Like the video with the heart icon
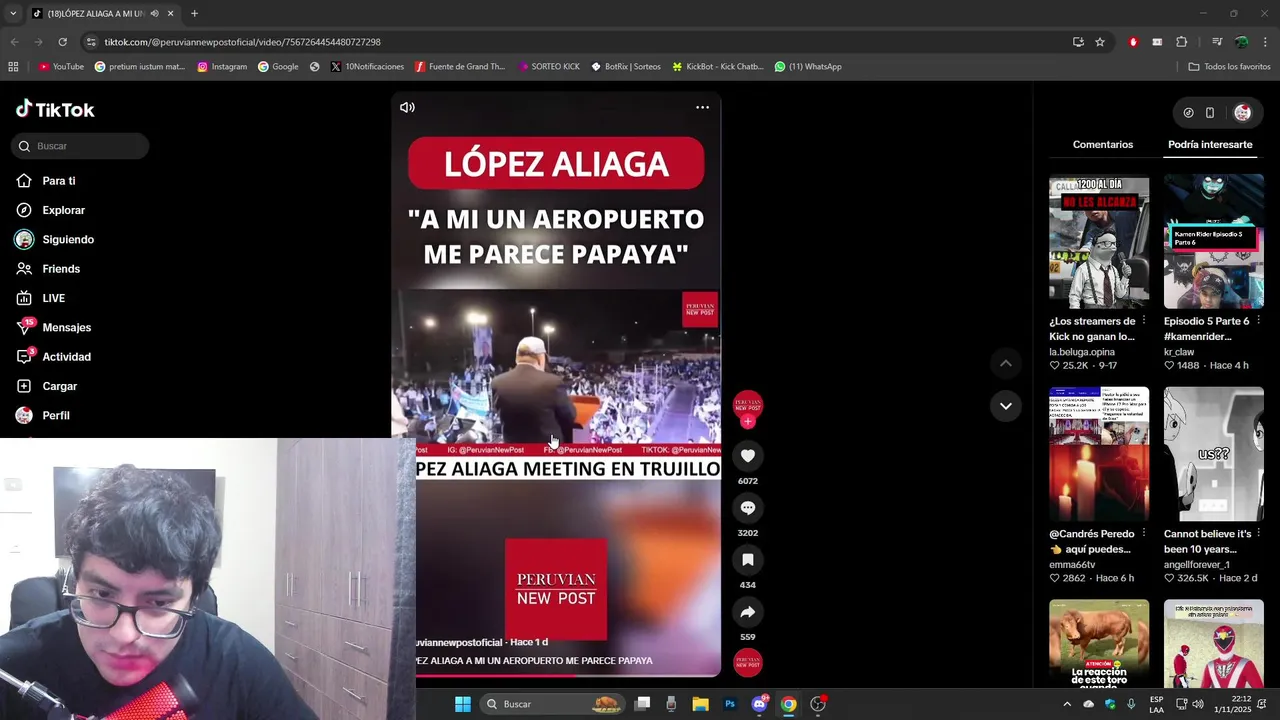1280x720 pixels. (747, 456)
